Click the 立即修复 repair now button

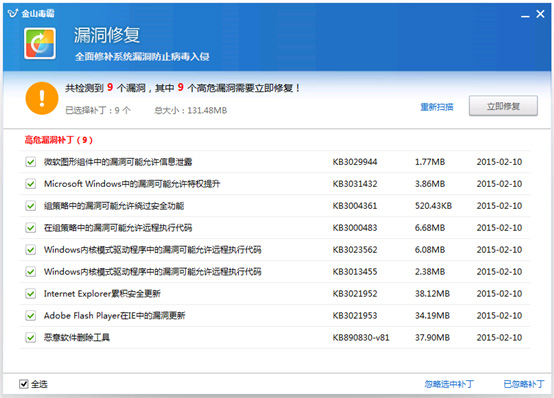coord(503,106)
